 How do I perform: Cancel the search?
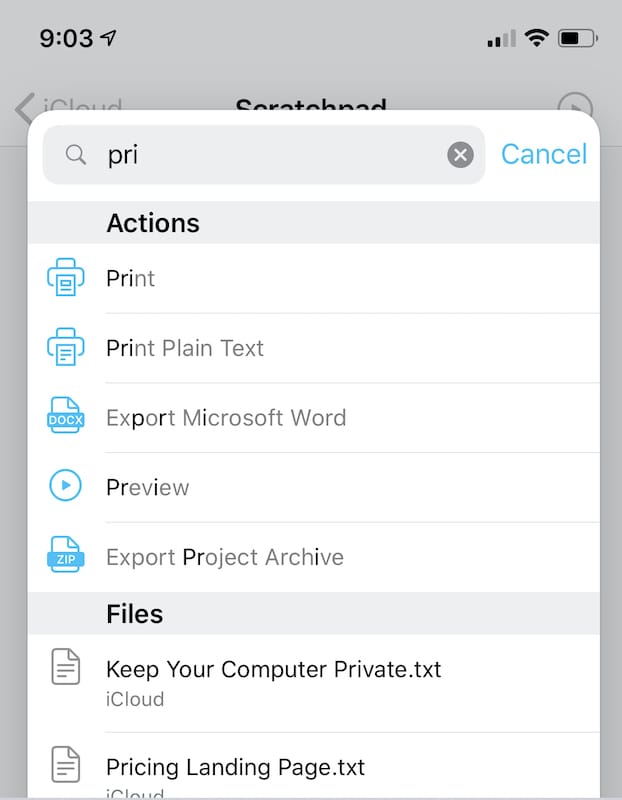point(544,154)
